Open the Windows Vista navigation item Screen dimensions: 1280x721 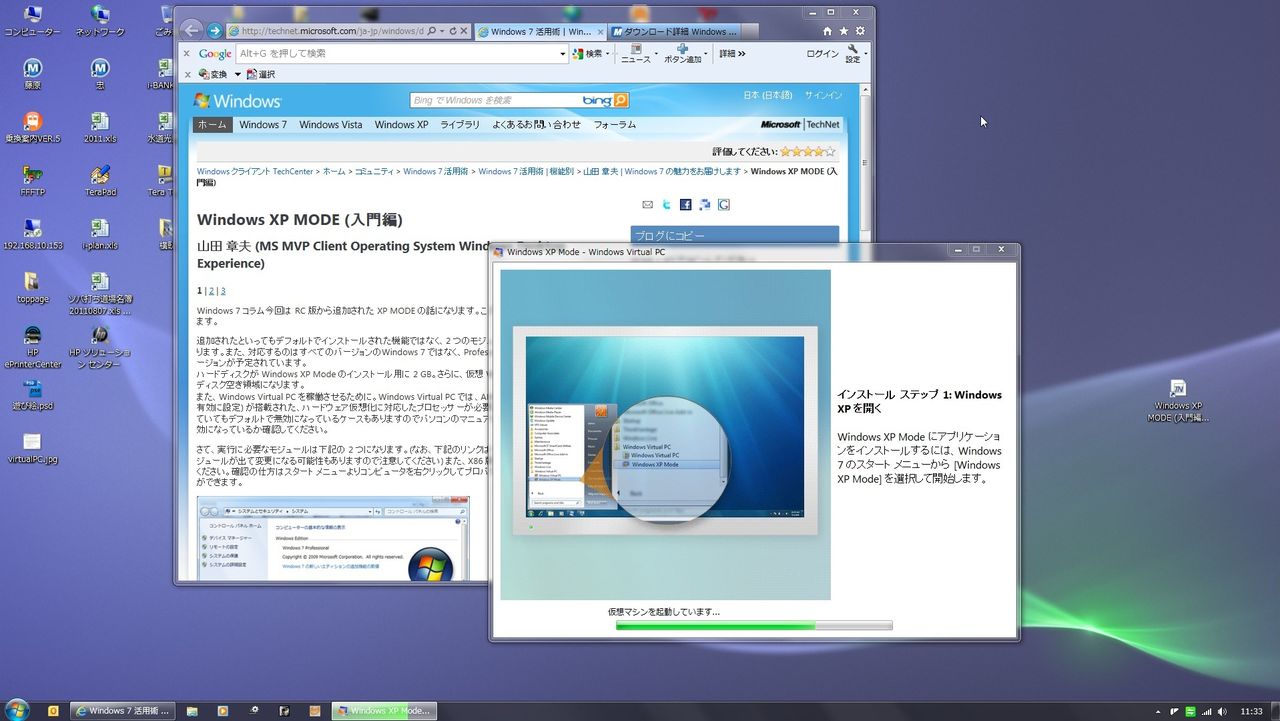tap(331, 125)
